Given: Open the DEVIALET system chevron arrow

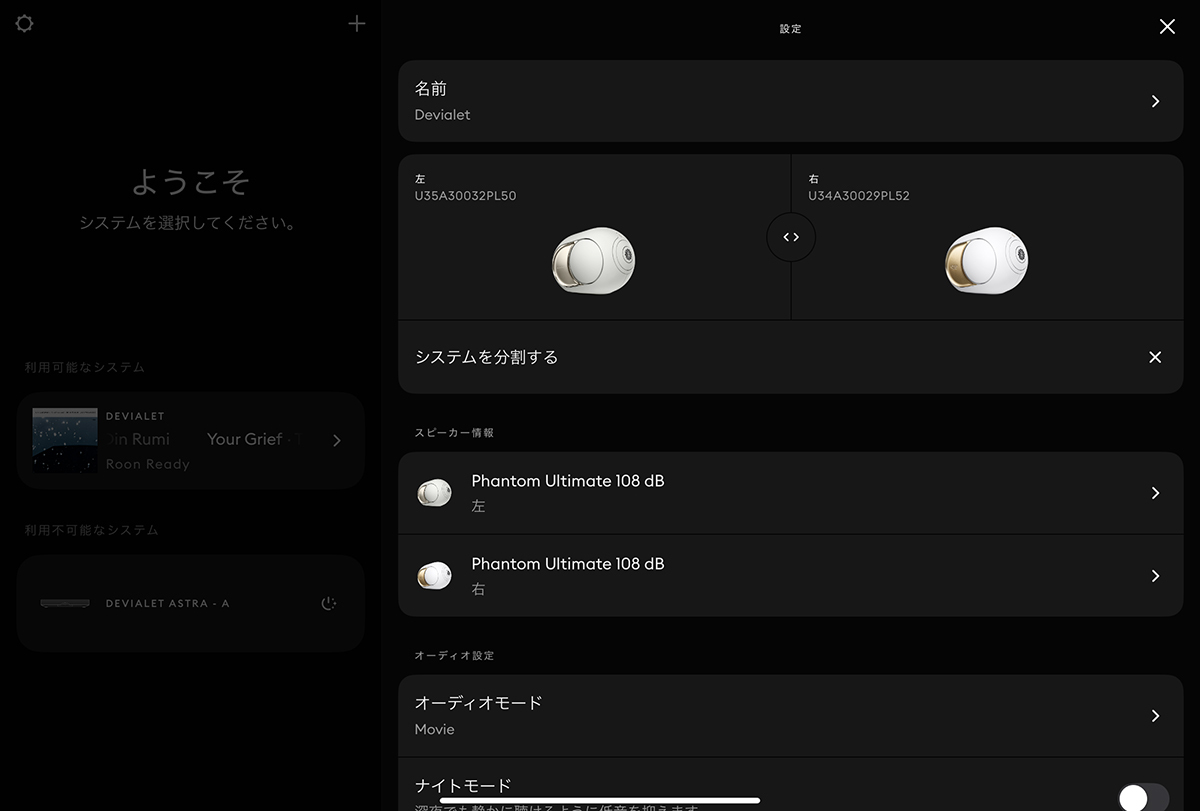Looking at the screenshot, I should tap(337, 440).
